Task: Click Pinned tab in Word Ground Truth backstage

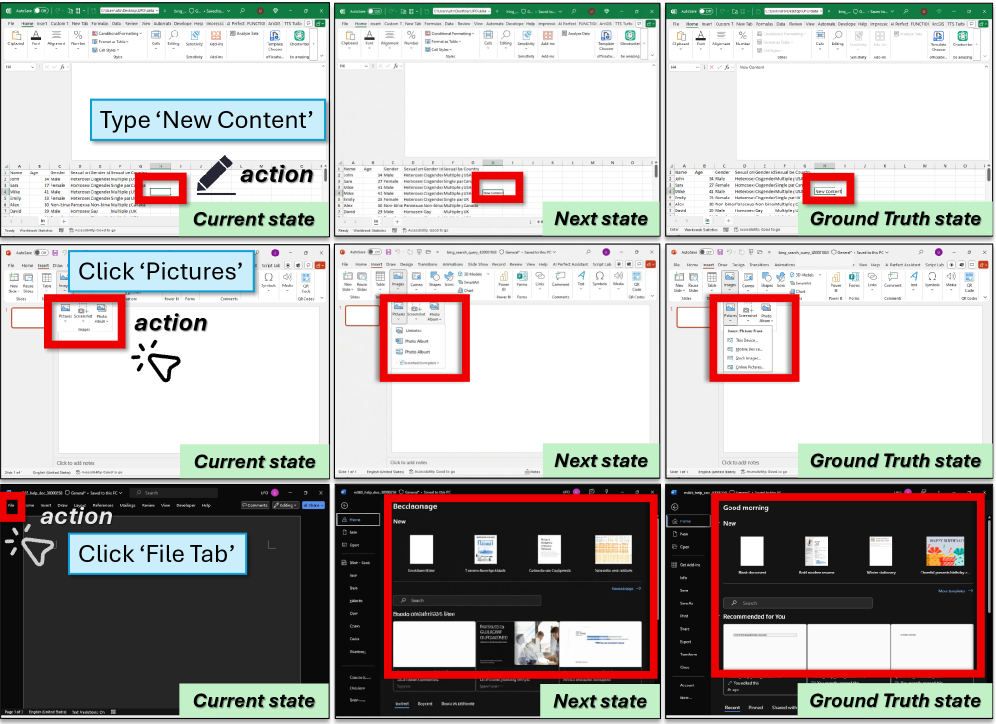Action: point(756,707)
